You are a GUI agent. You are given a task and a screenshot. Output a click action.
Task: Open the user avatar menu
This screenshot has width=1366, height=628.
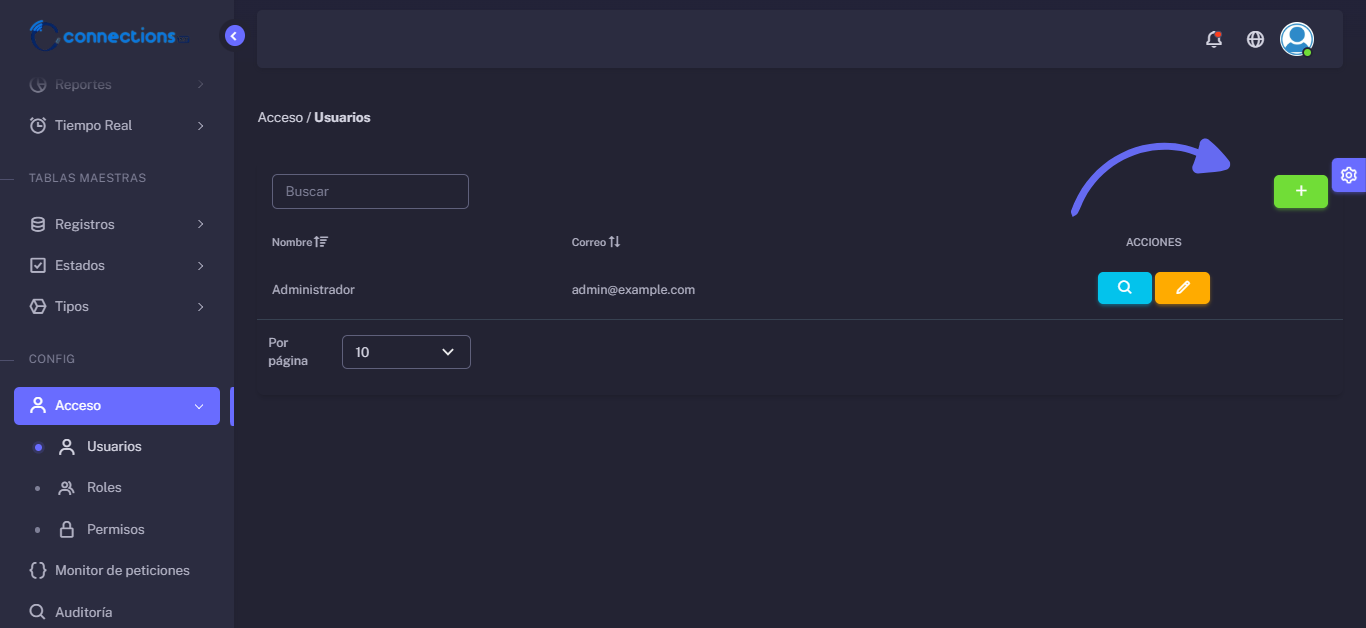1297,39
